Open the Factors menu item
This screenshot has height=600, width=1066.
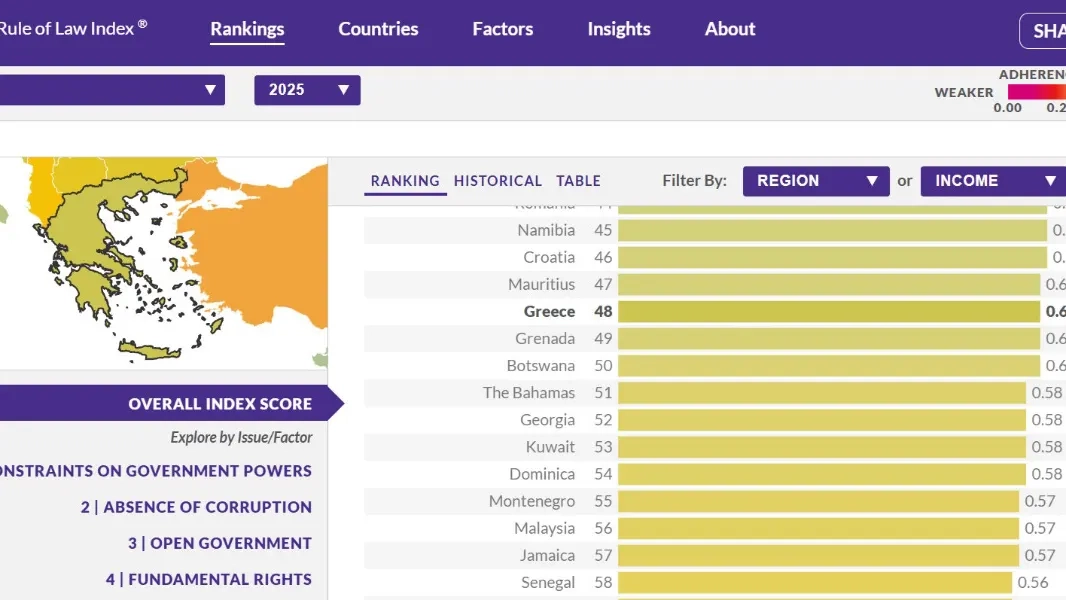[x=502, y=29]
